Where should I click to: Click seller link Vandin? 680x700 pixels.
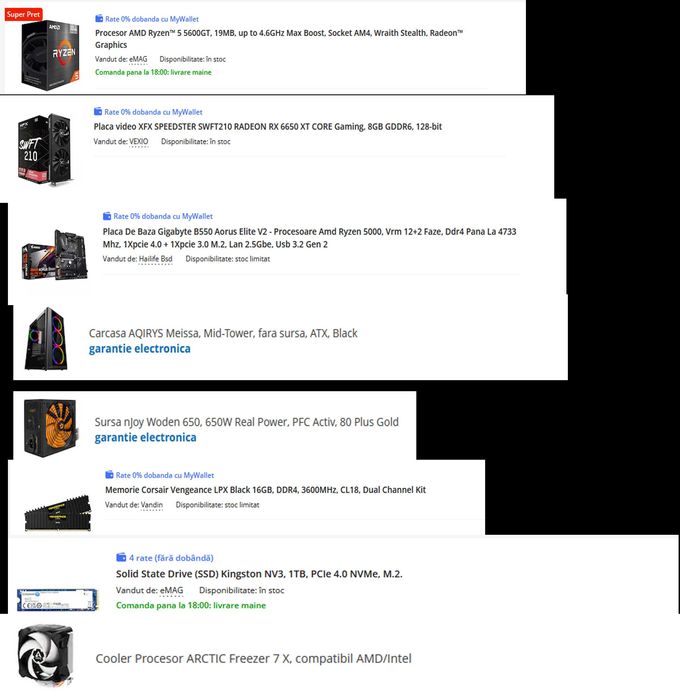pyautogui.click(x=152, y=505)
